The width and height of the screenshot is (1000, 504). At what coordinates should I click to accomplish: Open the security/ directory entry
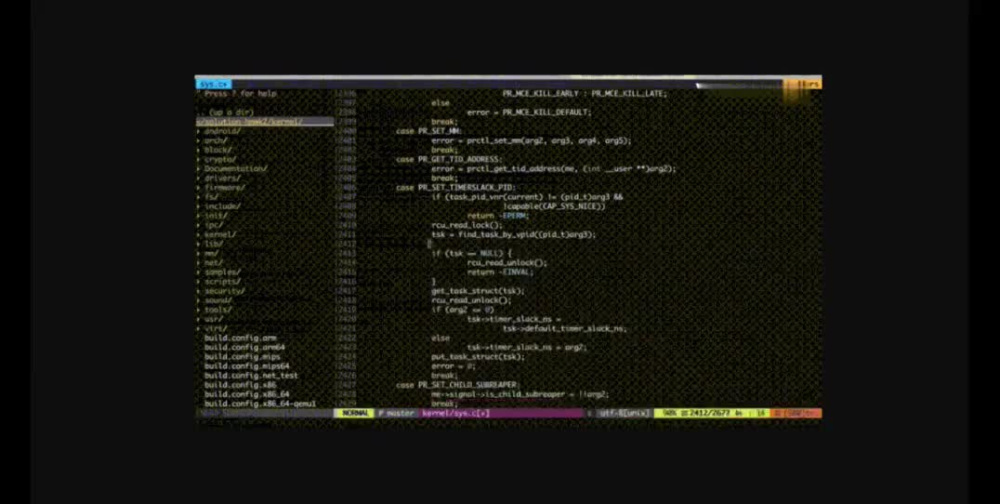pos(224,291)
